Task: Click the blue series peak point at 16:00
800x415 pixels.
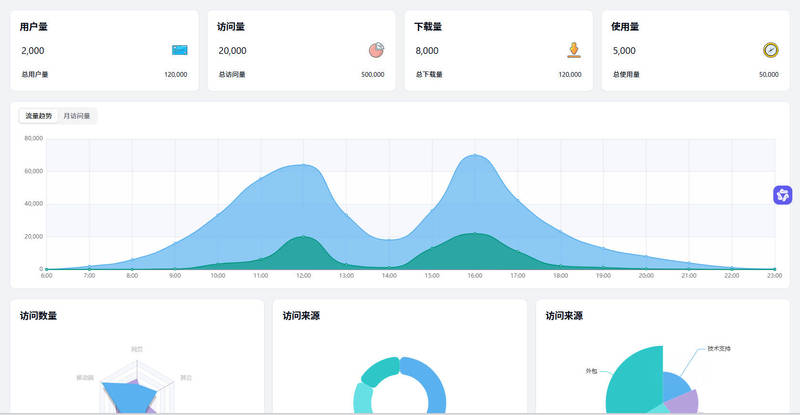Action: pos(475,155)
